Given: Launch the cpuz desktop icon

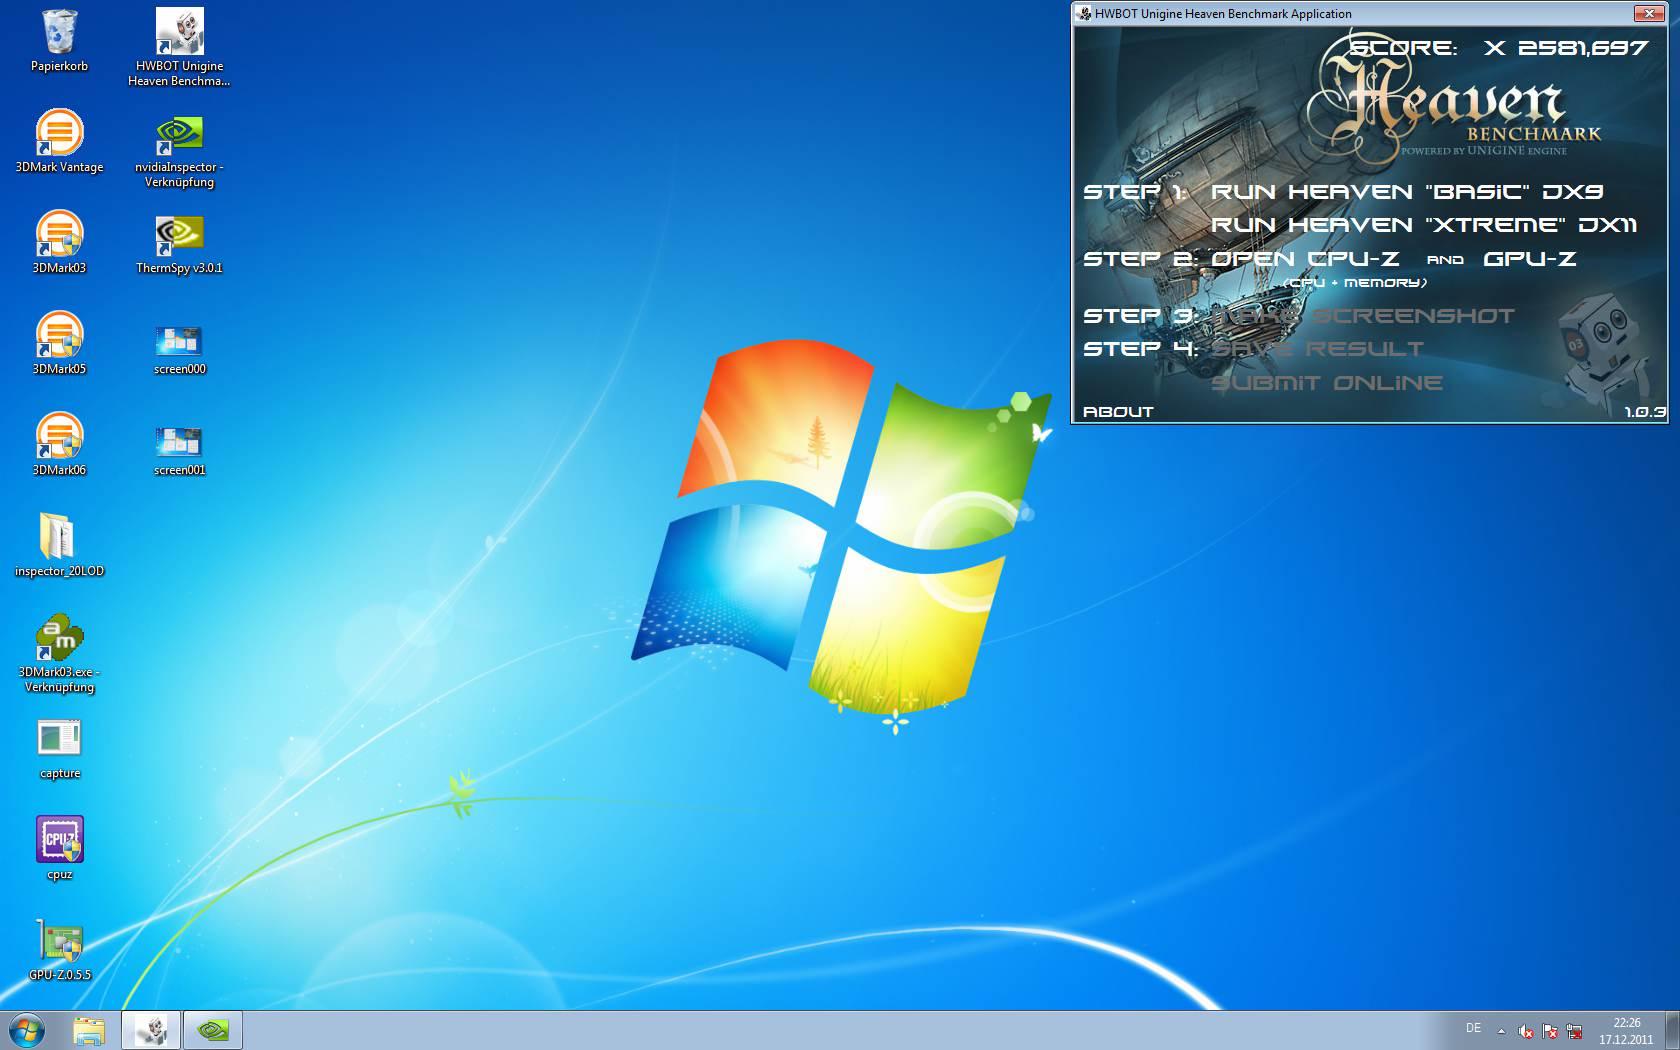Looking at the screenshot, I should 59,849.
